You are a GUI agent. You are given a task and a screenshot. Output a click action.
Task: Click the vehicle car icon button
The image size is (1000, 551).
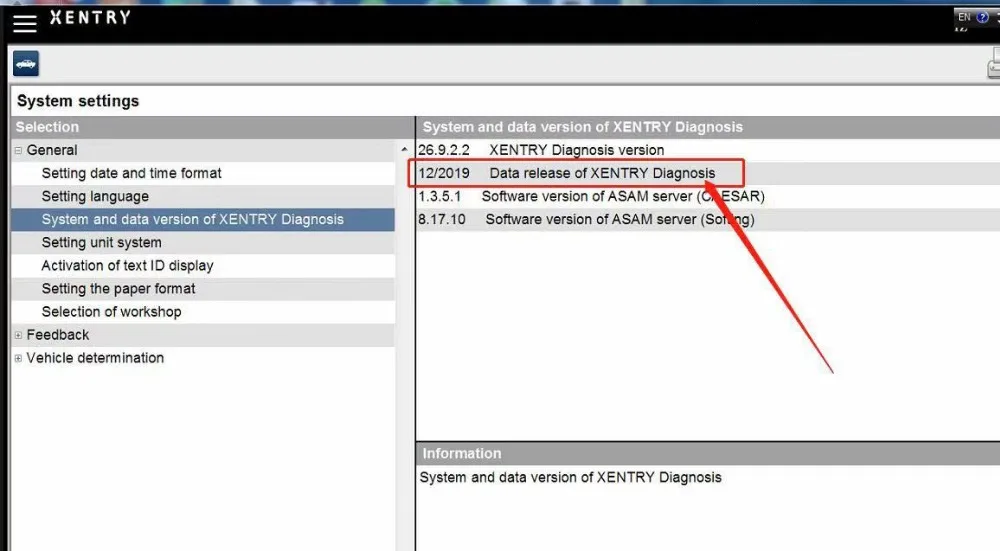point(26,64)
